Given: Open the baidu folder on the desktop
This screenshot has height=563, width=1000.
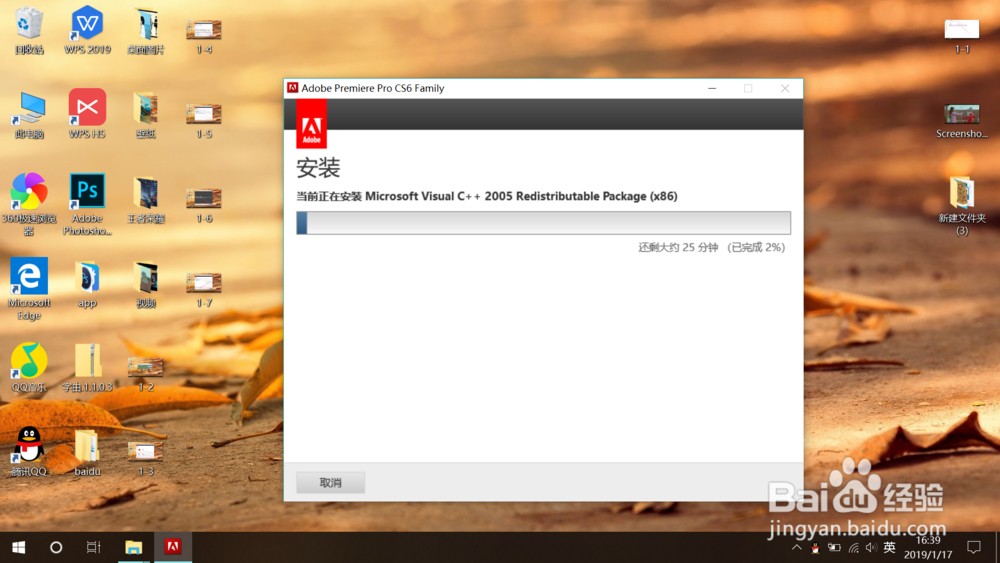Looking at the screenshot, I should coord(87,453).
